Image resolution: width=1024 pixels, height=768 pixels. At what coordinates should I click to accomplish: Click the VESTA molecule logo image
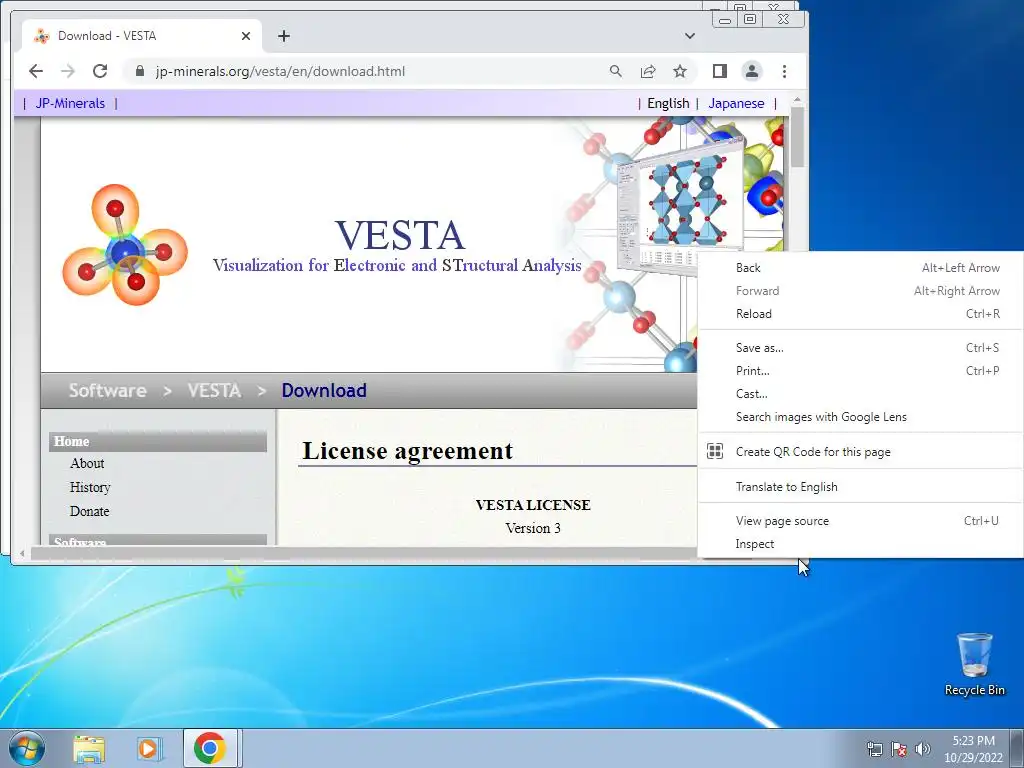[x=125, y=245]
